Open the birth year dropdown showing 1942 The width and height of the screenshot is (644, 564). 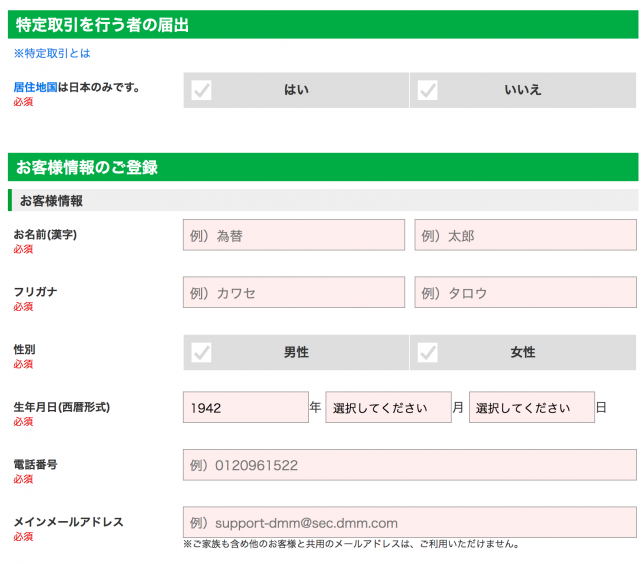(x=245, y=408)
